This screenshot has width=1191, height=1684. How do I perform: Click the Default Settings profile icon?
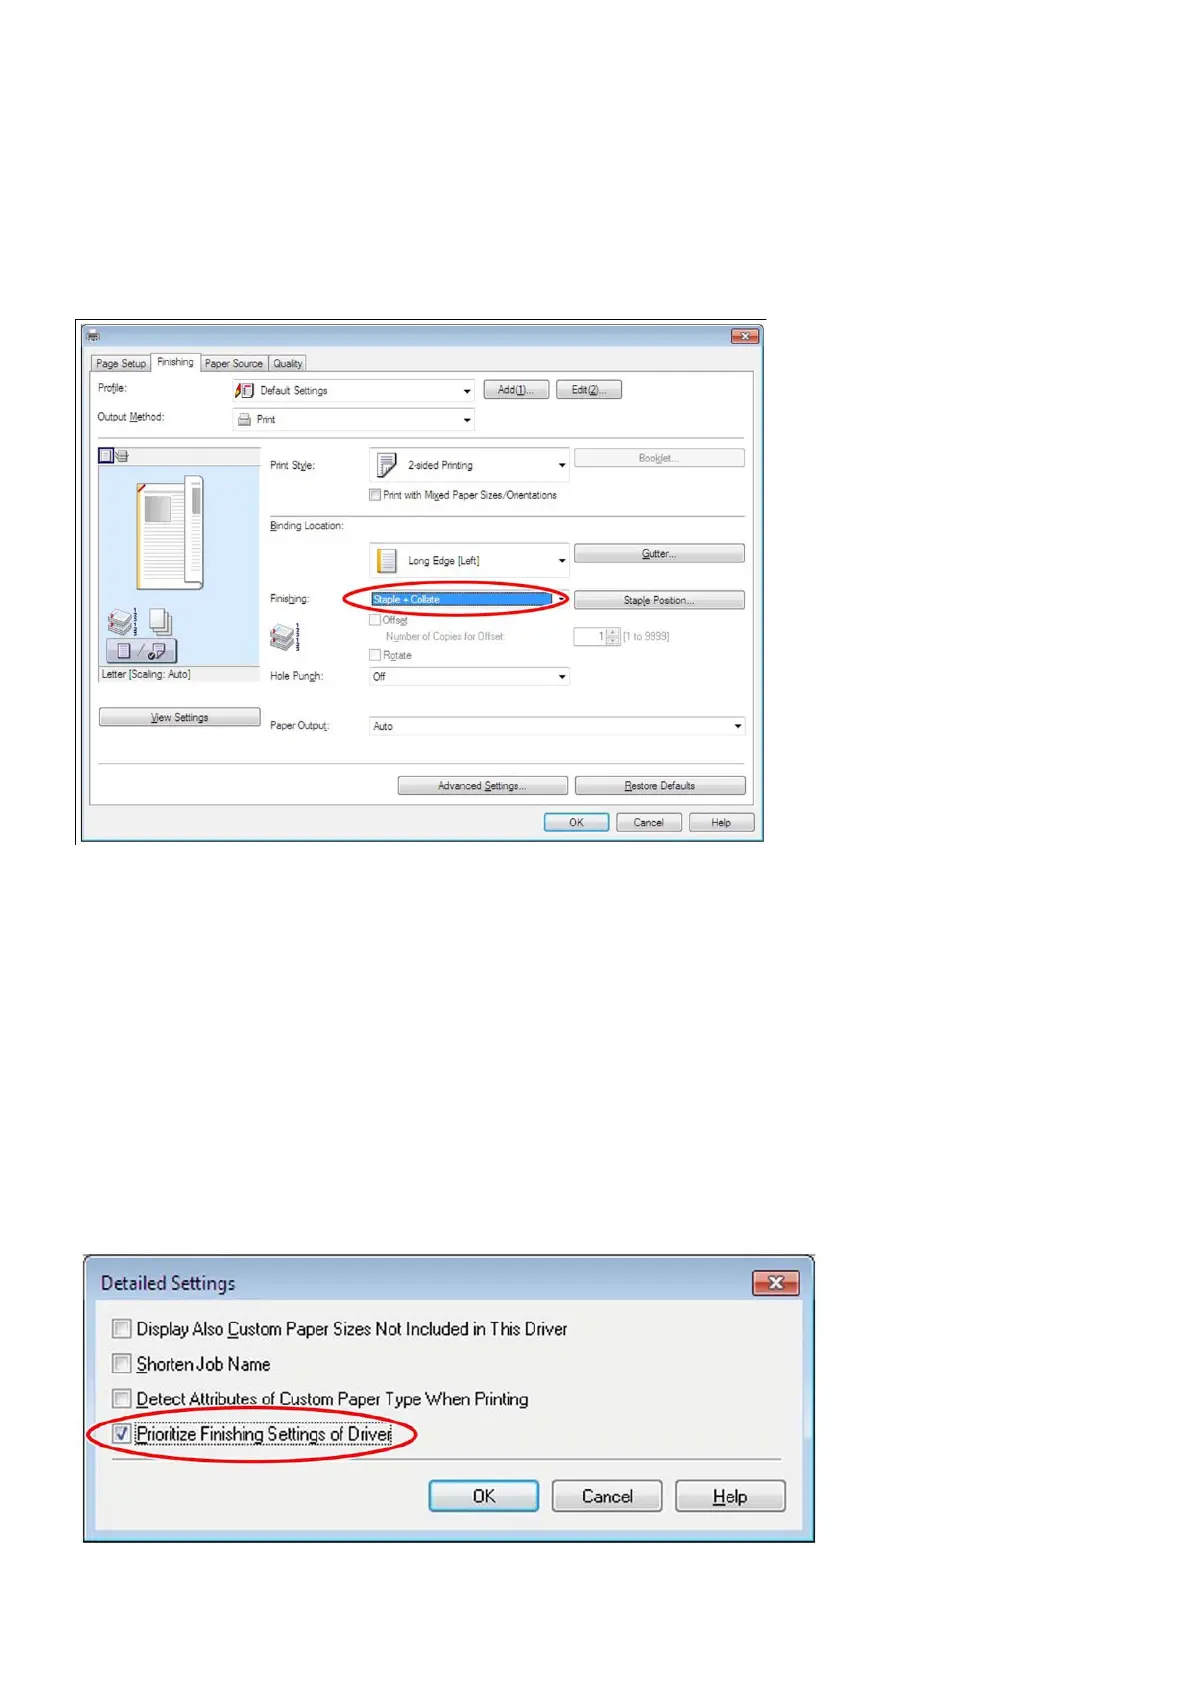[244, 390]
